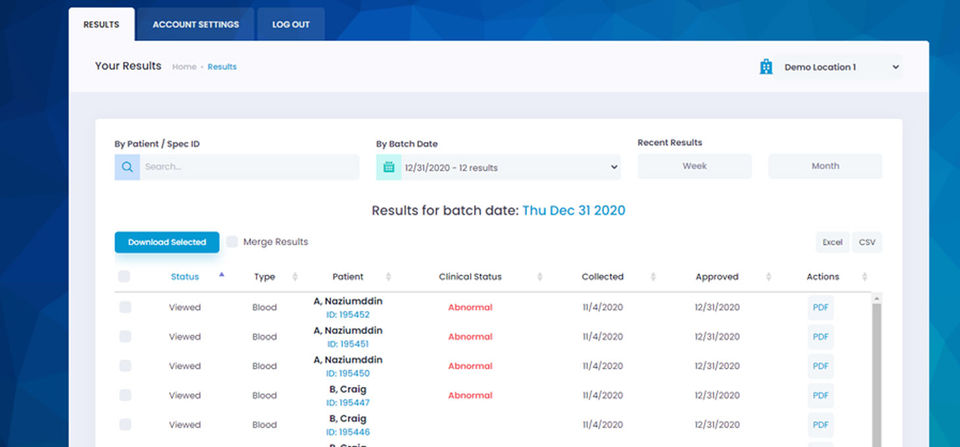The image size is (960, 447).
Task: Tick the select-all checkbox in header
Action: tap(124, 277)
